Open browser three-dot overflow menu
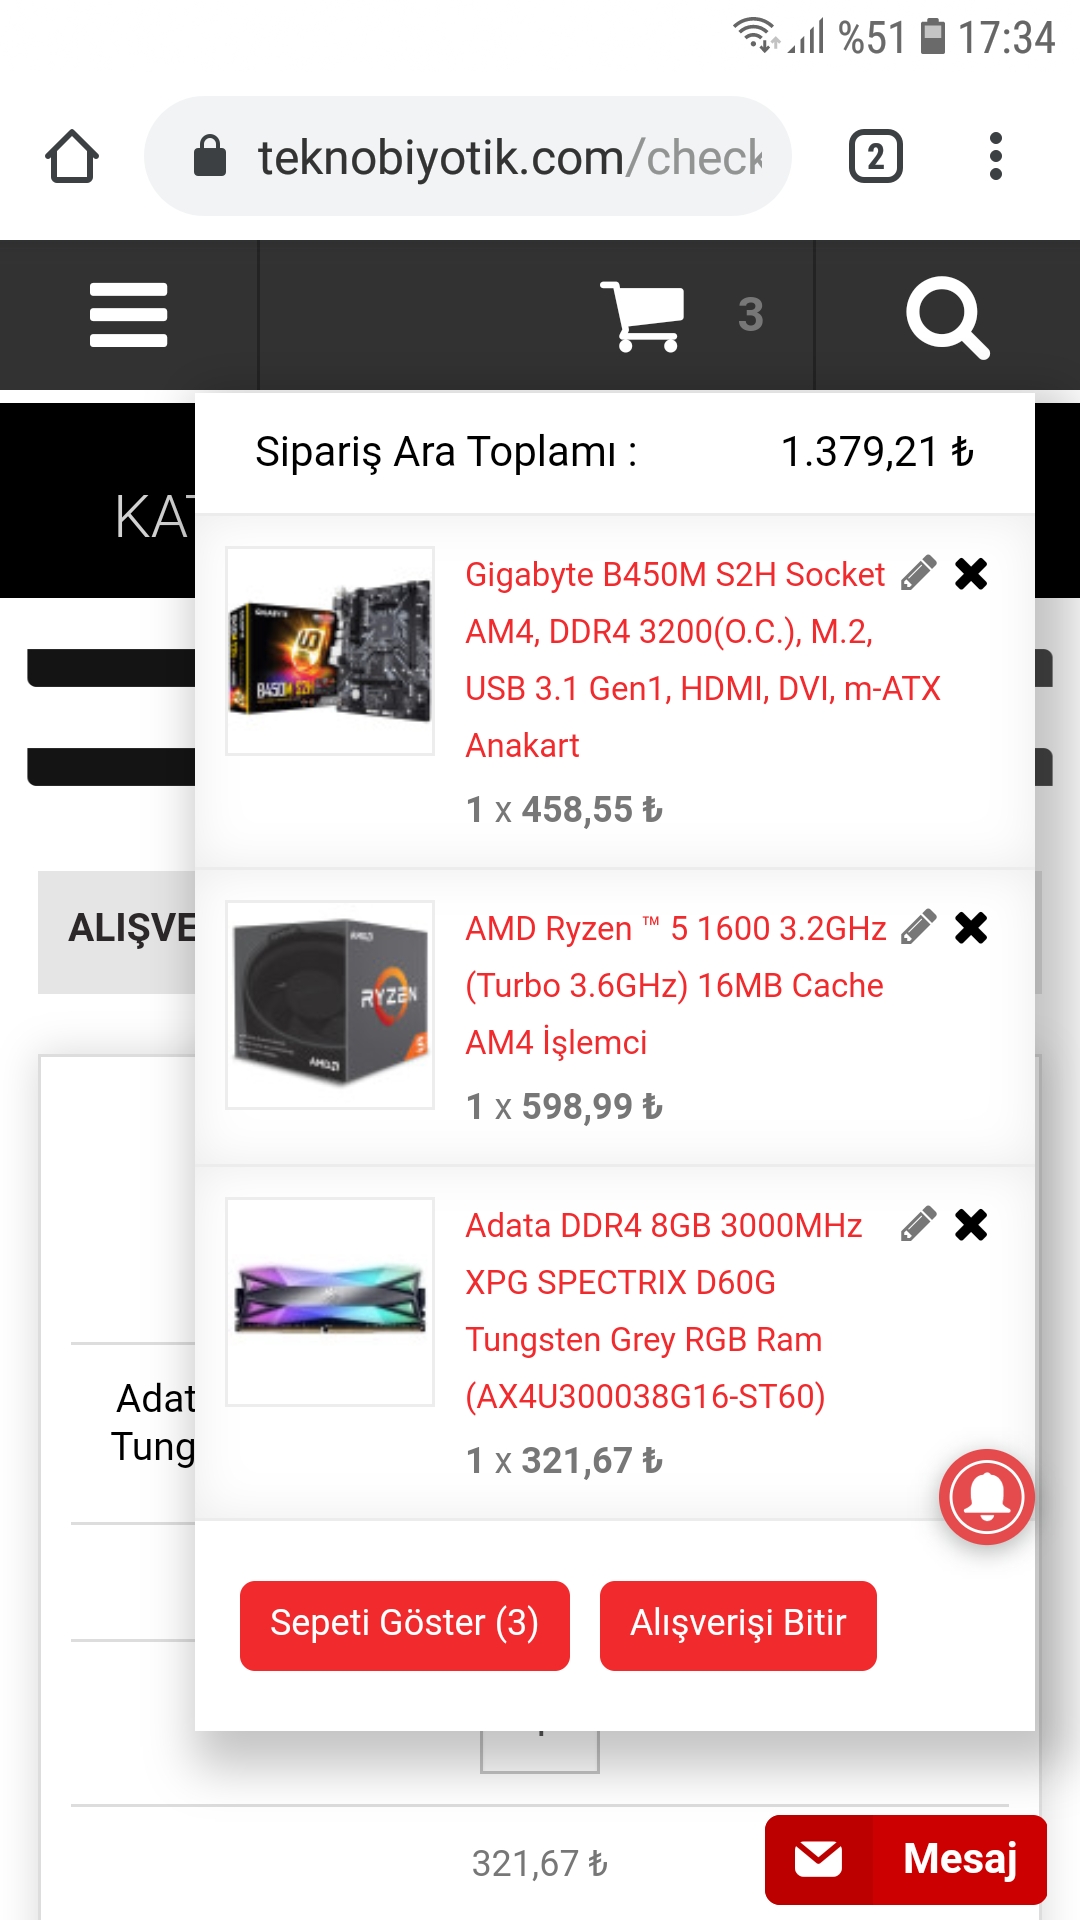This screenshot has height=1920, width=1080. (x=995, y=157)
